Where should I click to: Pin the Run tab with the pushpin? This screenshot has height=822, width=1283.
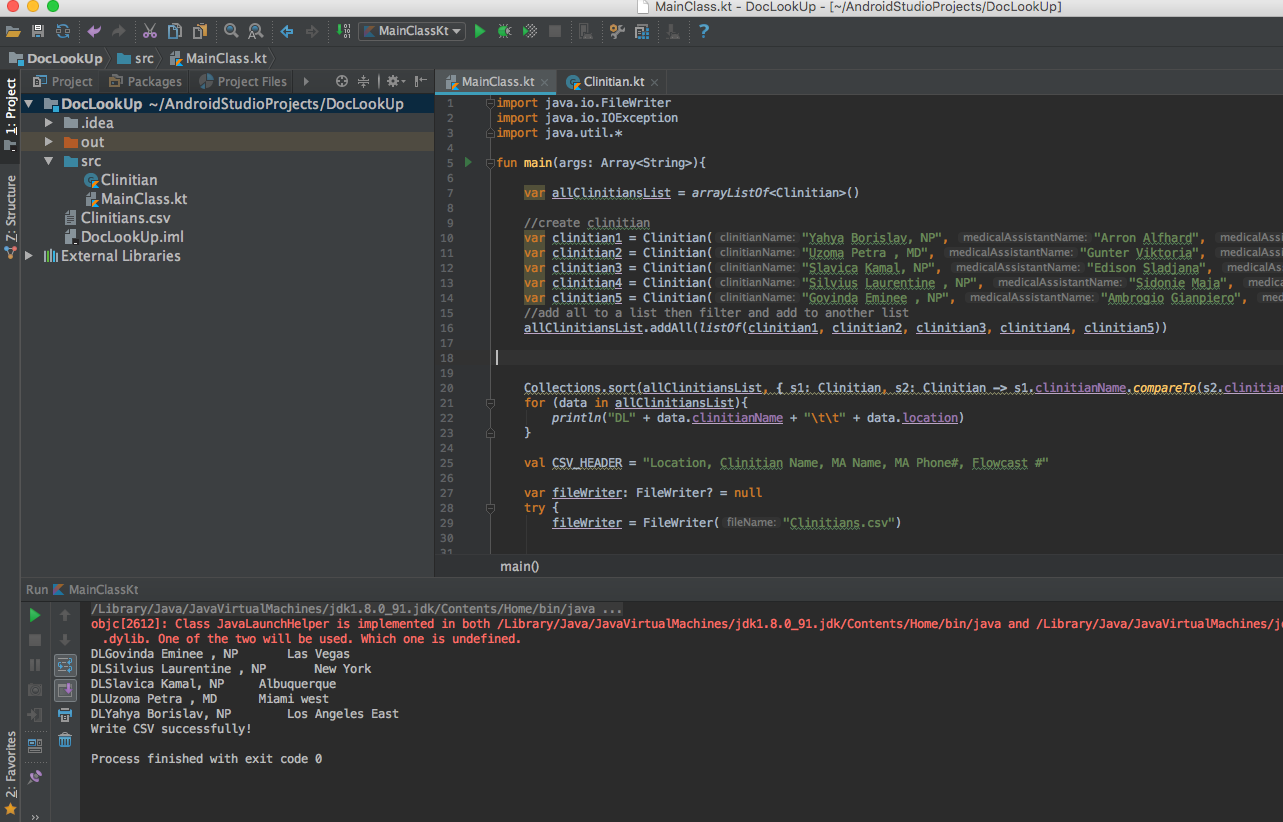point(35,775)
